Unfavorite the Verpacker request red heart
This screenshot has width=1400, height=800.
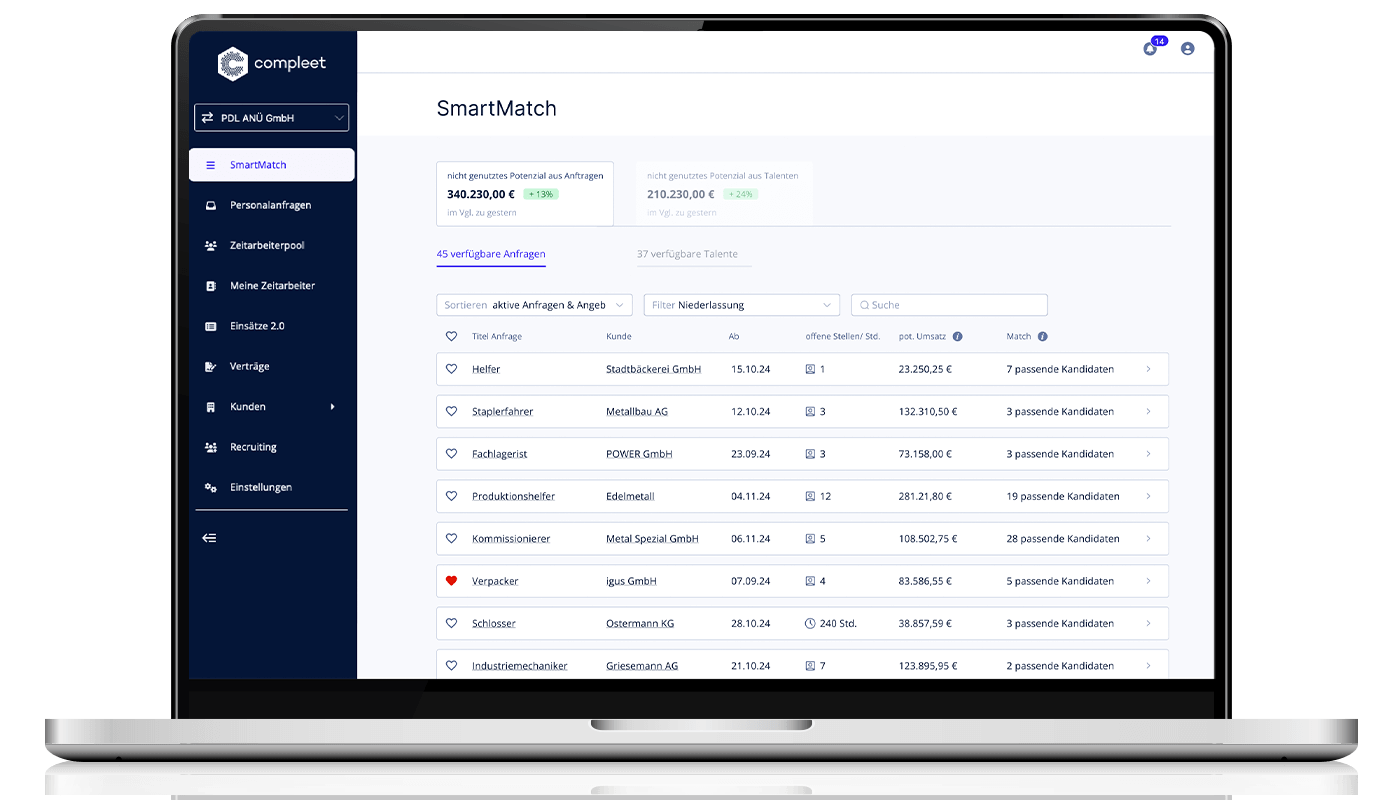[451, 581]
